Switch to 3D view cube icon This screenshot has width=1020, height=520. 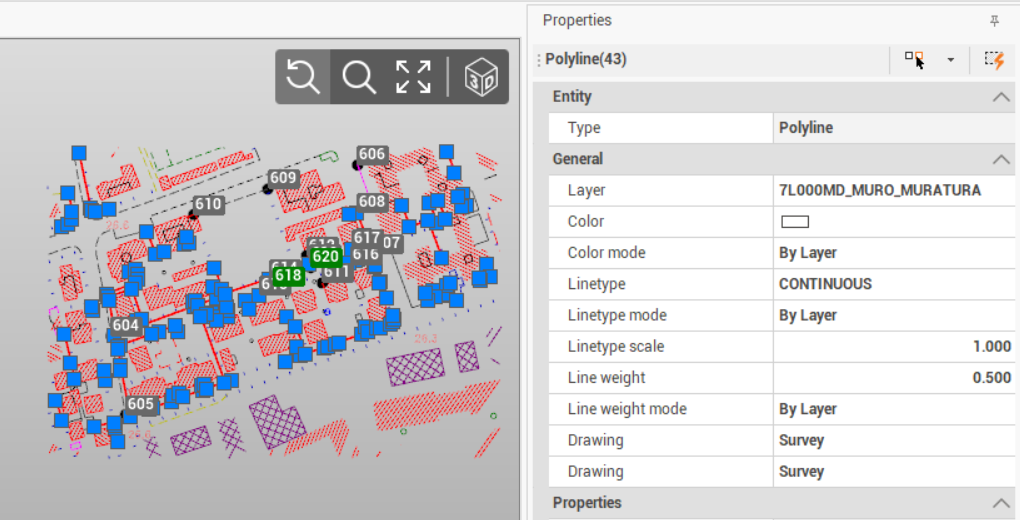(482, 77)
